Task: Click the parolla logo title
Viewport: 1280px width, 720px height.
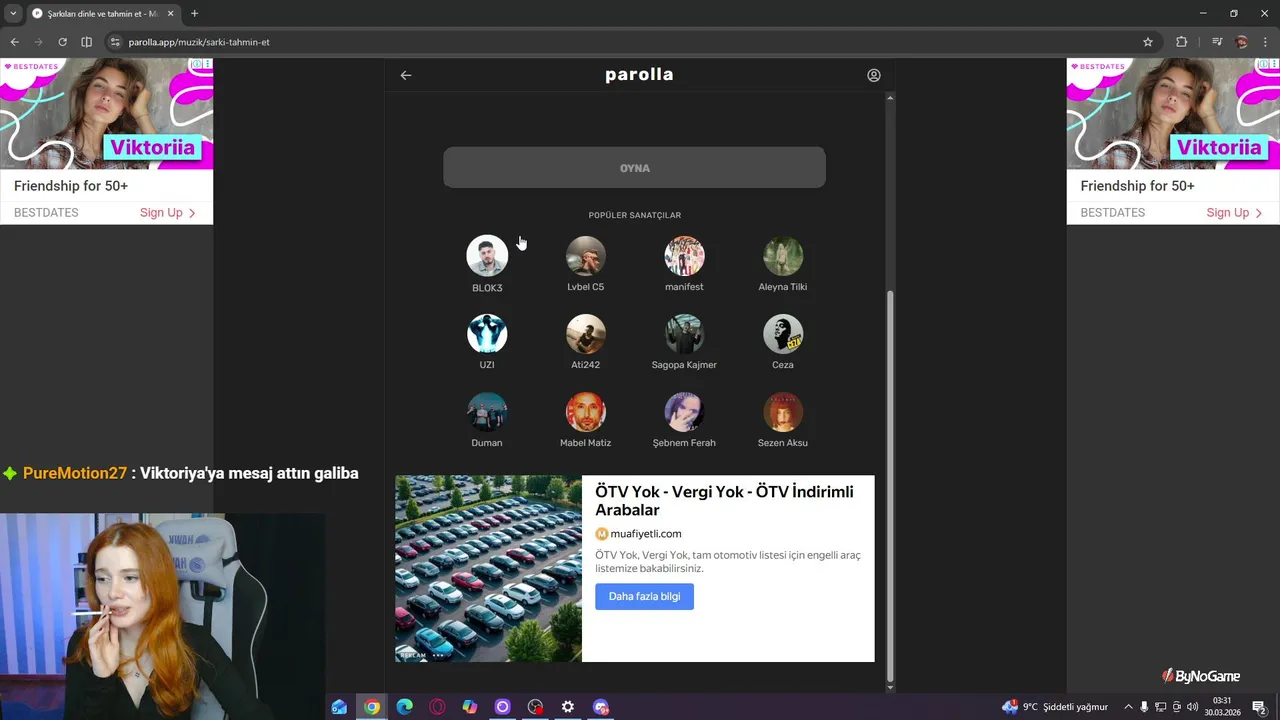Action: tap(639, 75)
